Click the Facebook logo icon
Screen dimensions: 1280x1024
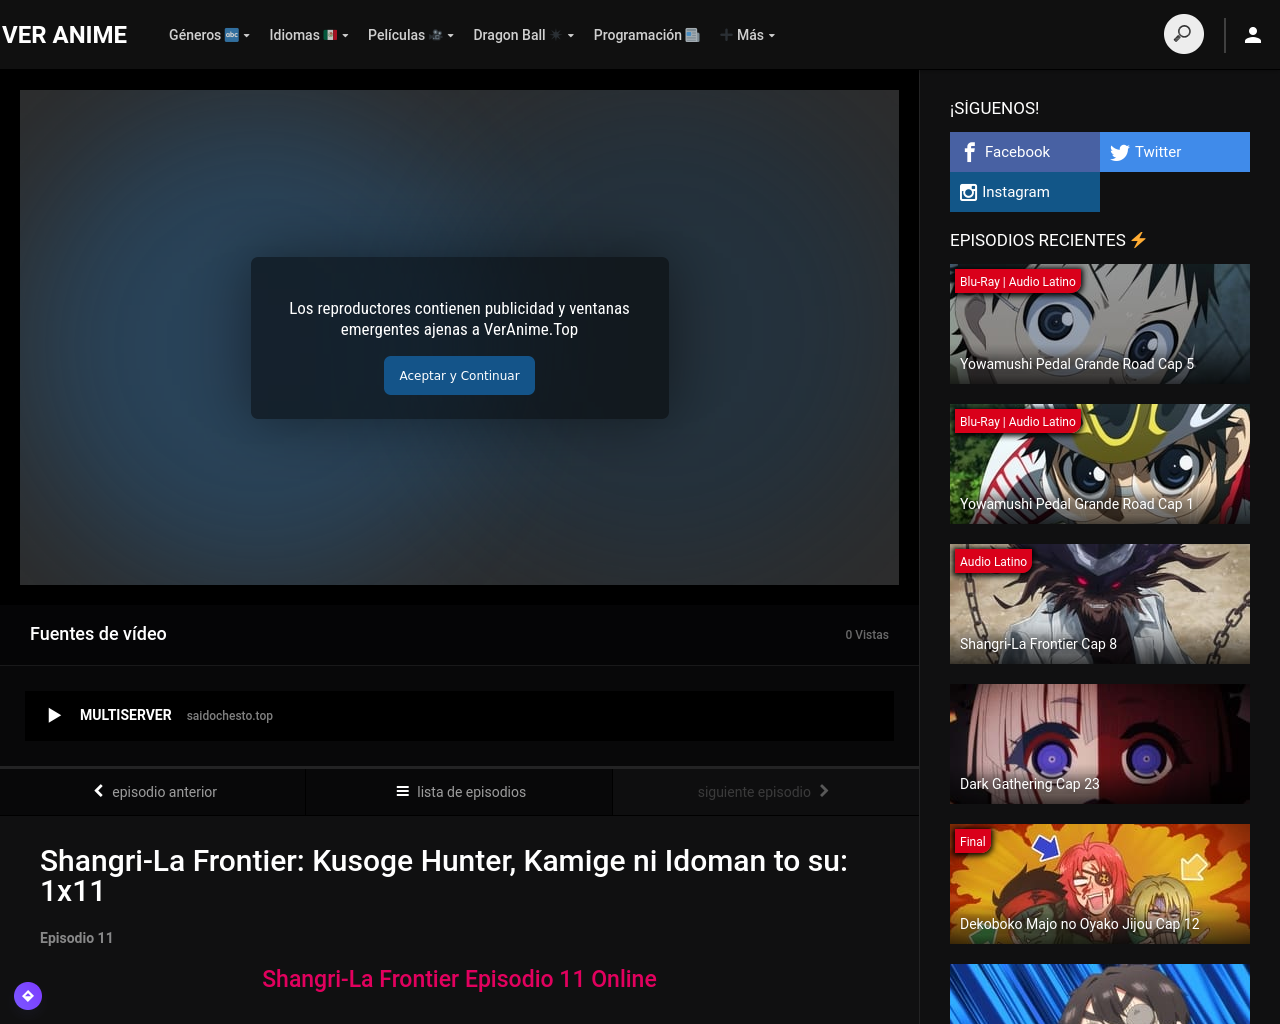tap(969, 152)
